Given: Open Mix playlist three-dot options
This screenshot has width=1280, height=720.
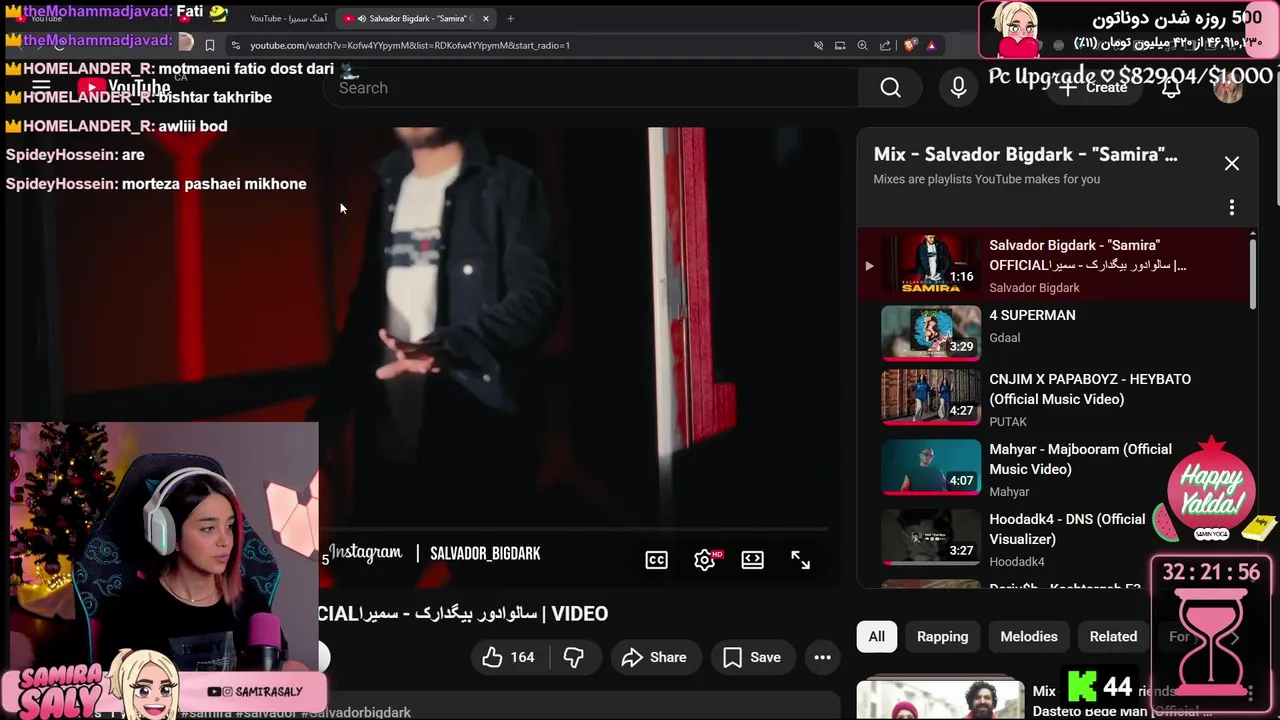Looking at the screenshot, I should pyautogui.click(x=1232, y=207).
